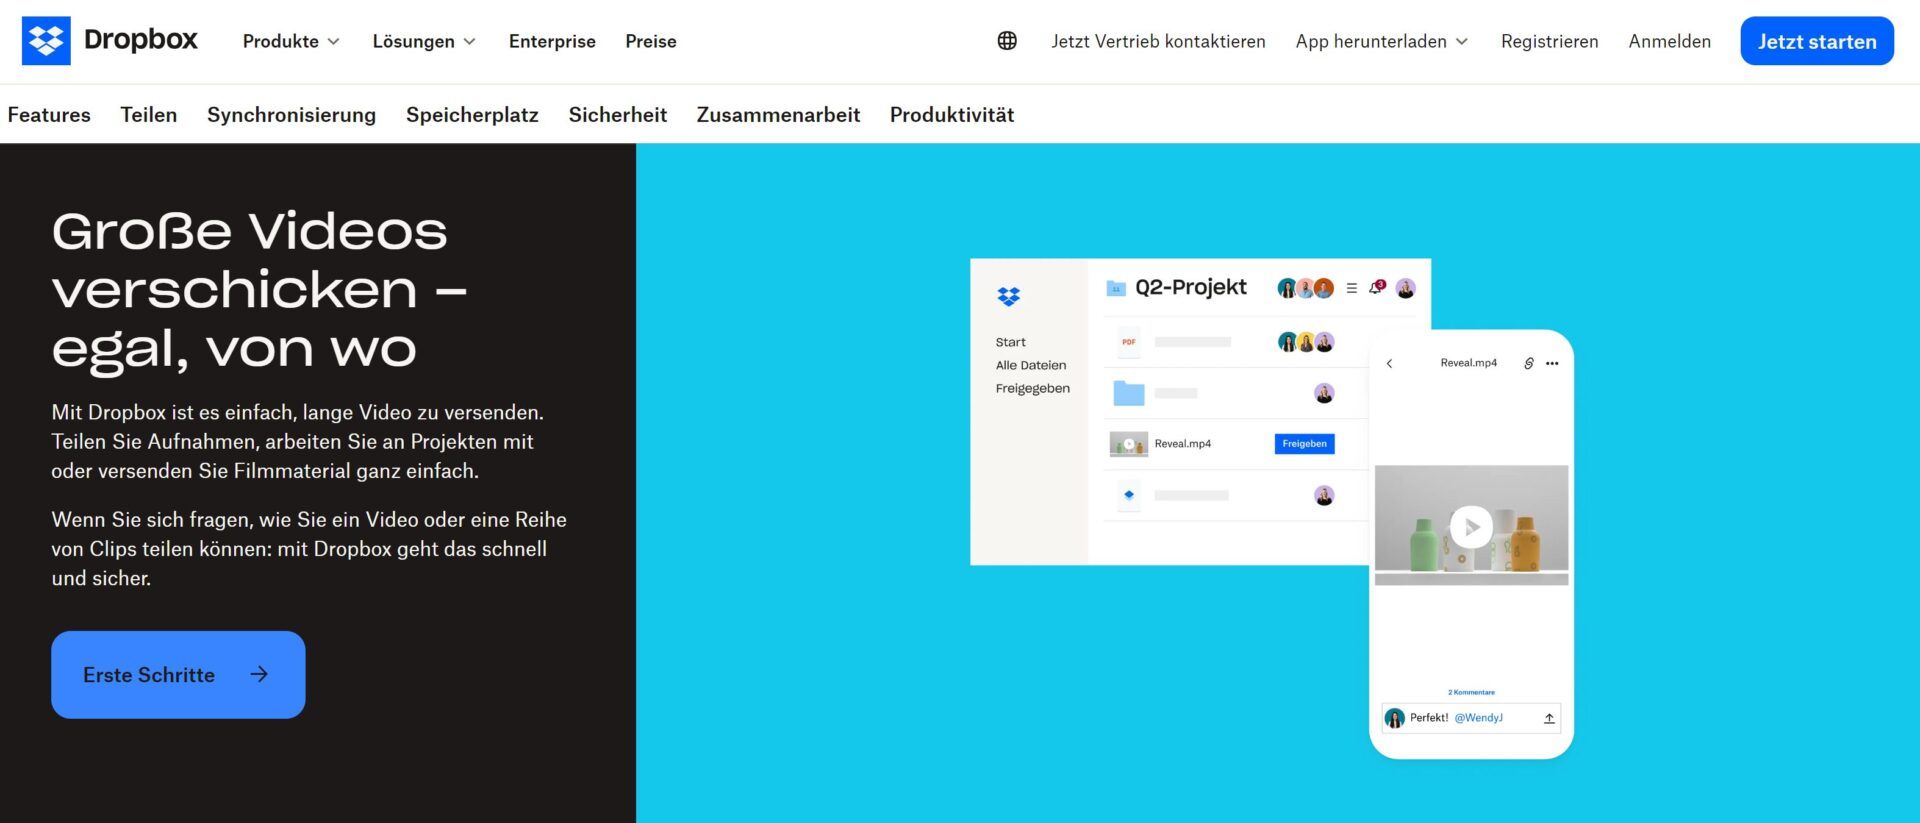Click the paper file icon in last row
The image size is (1920, 823).
tap(1129, 495)
